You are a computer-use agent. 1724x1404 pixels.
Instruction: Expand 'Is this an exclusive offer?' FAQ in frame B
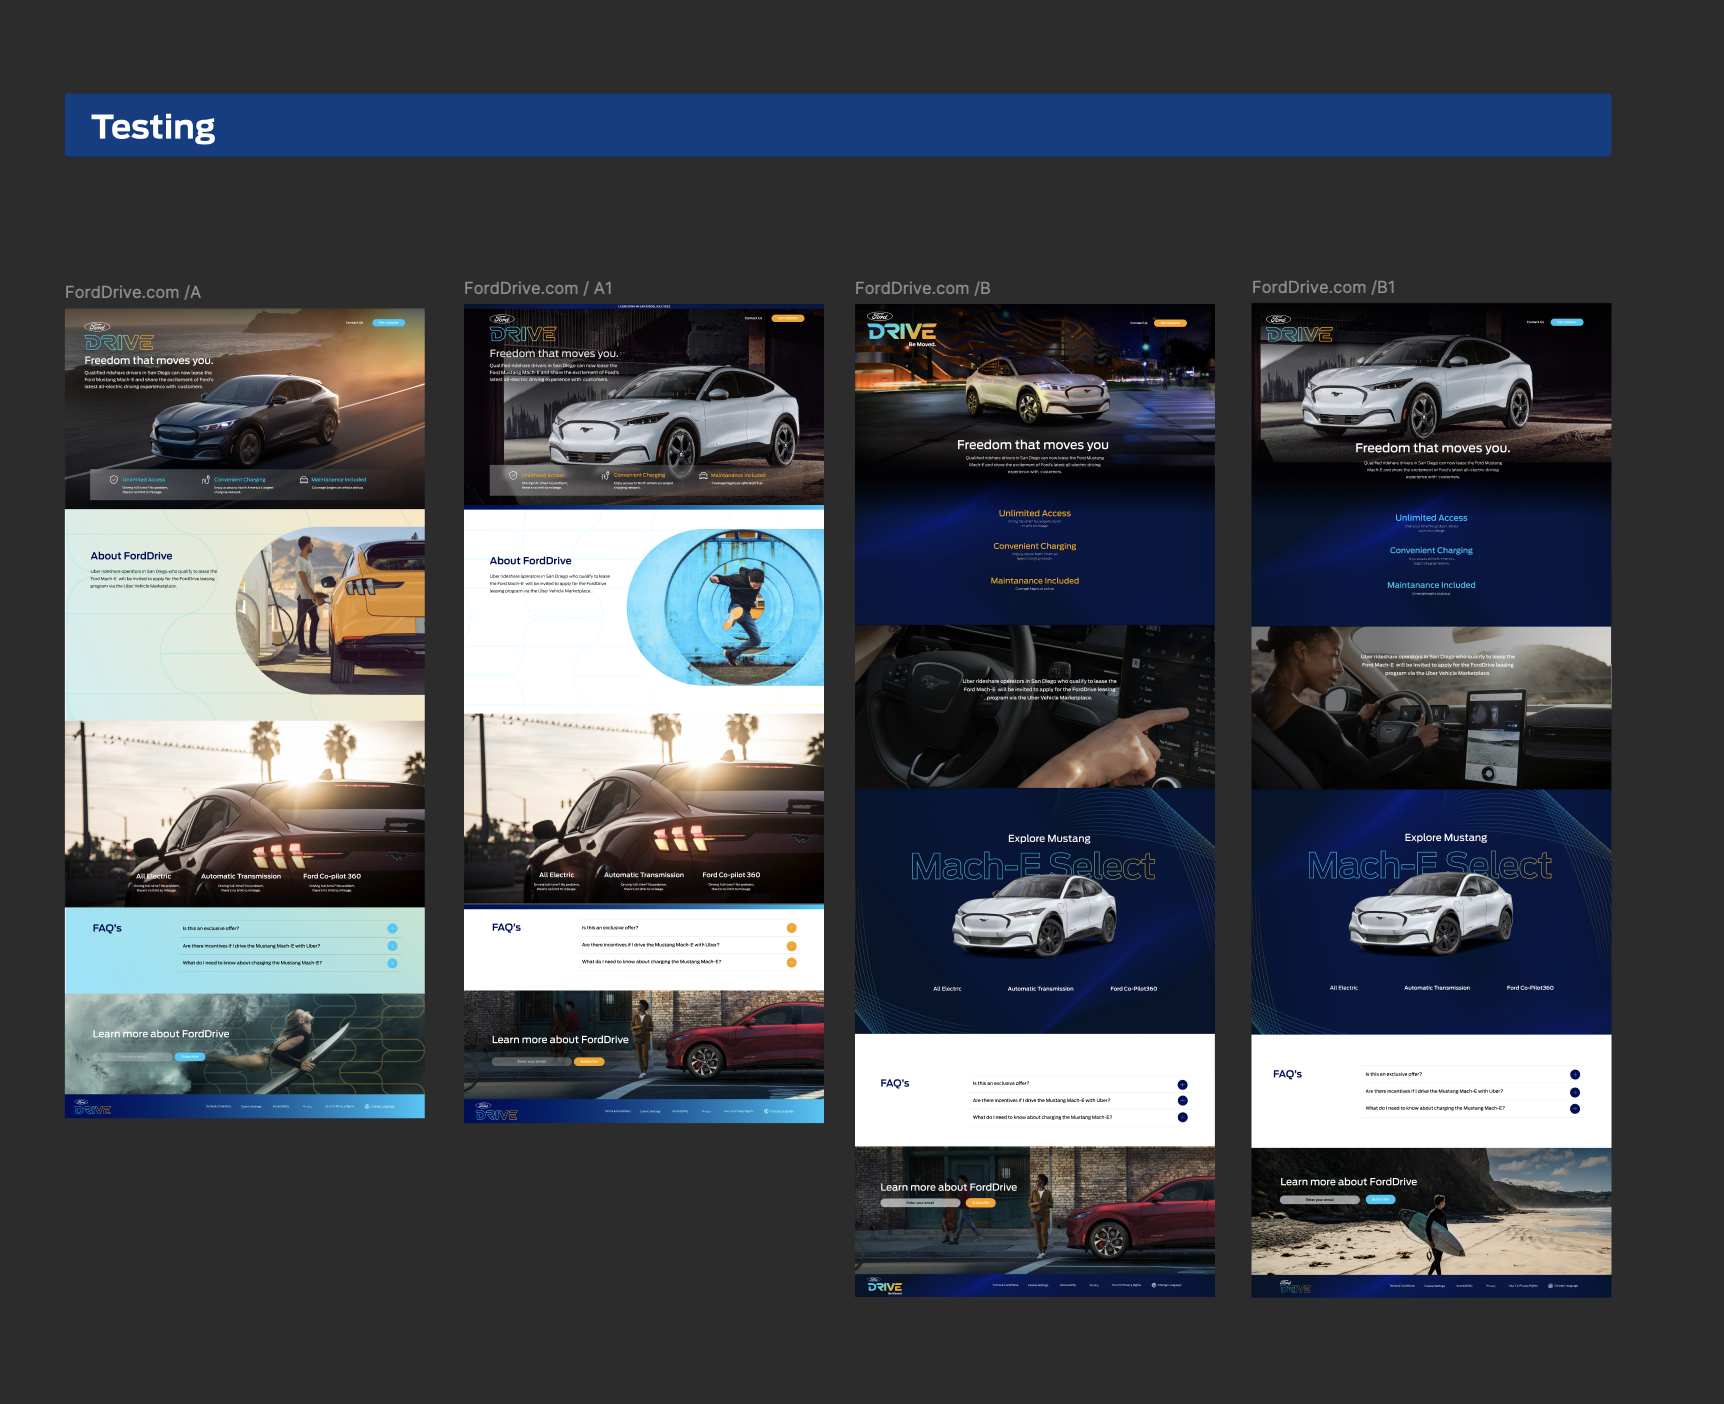coord(1182,1084)
